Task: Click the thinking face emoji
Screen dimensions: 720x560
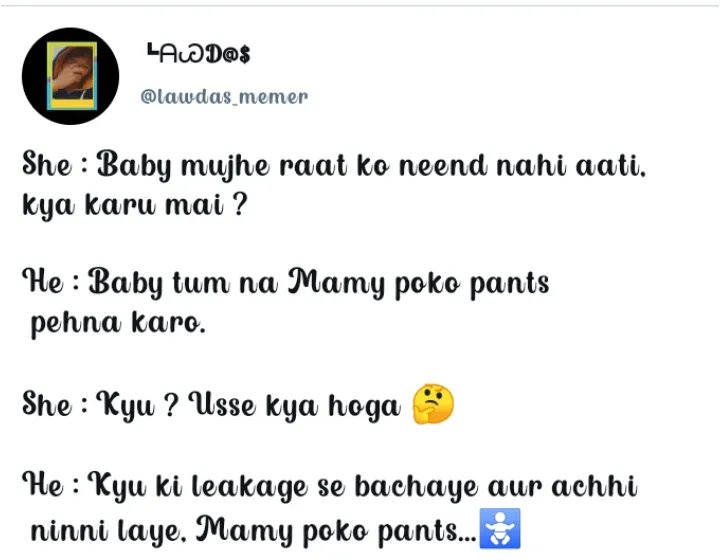Action: pos(433,404)
